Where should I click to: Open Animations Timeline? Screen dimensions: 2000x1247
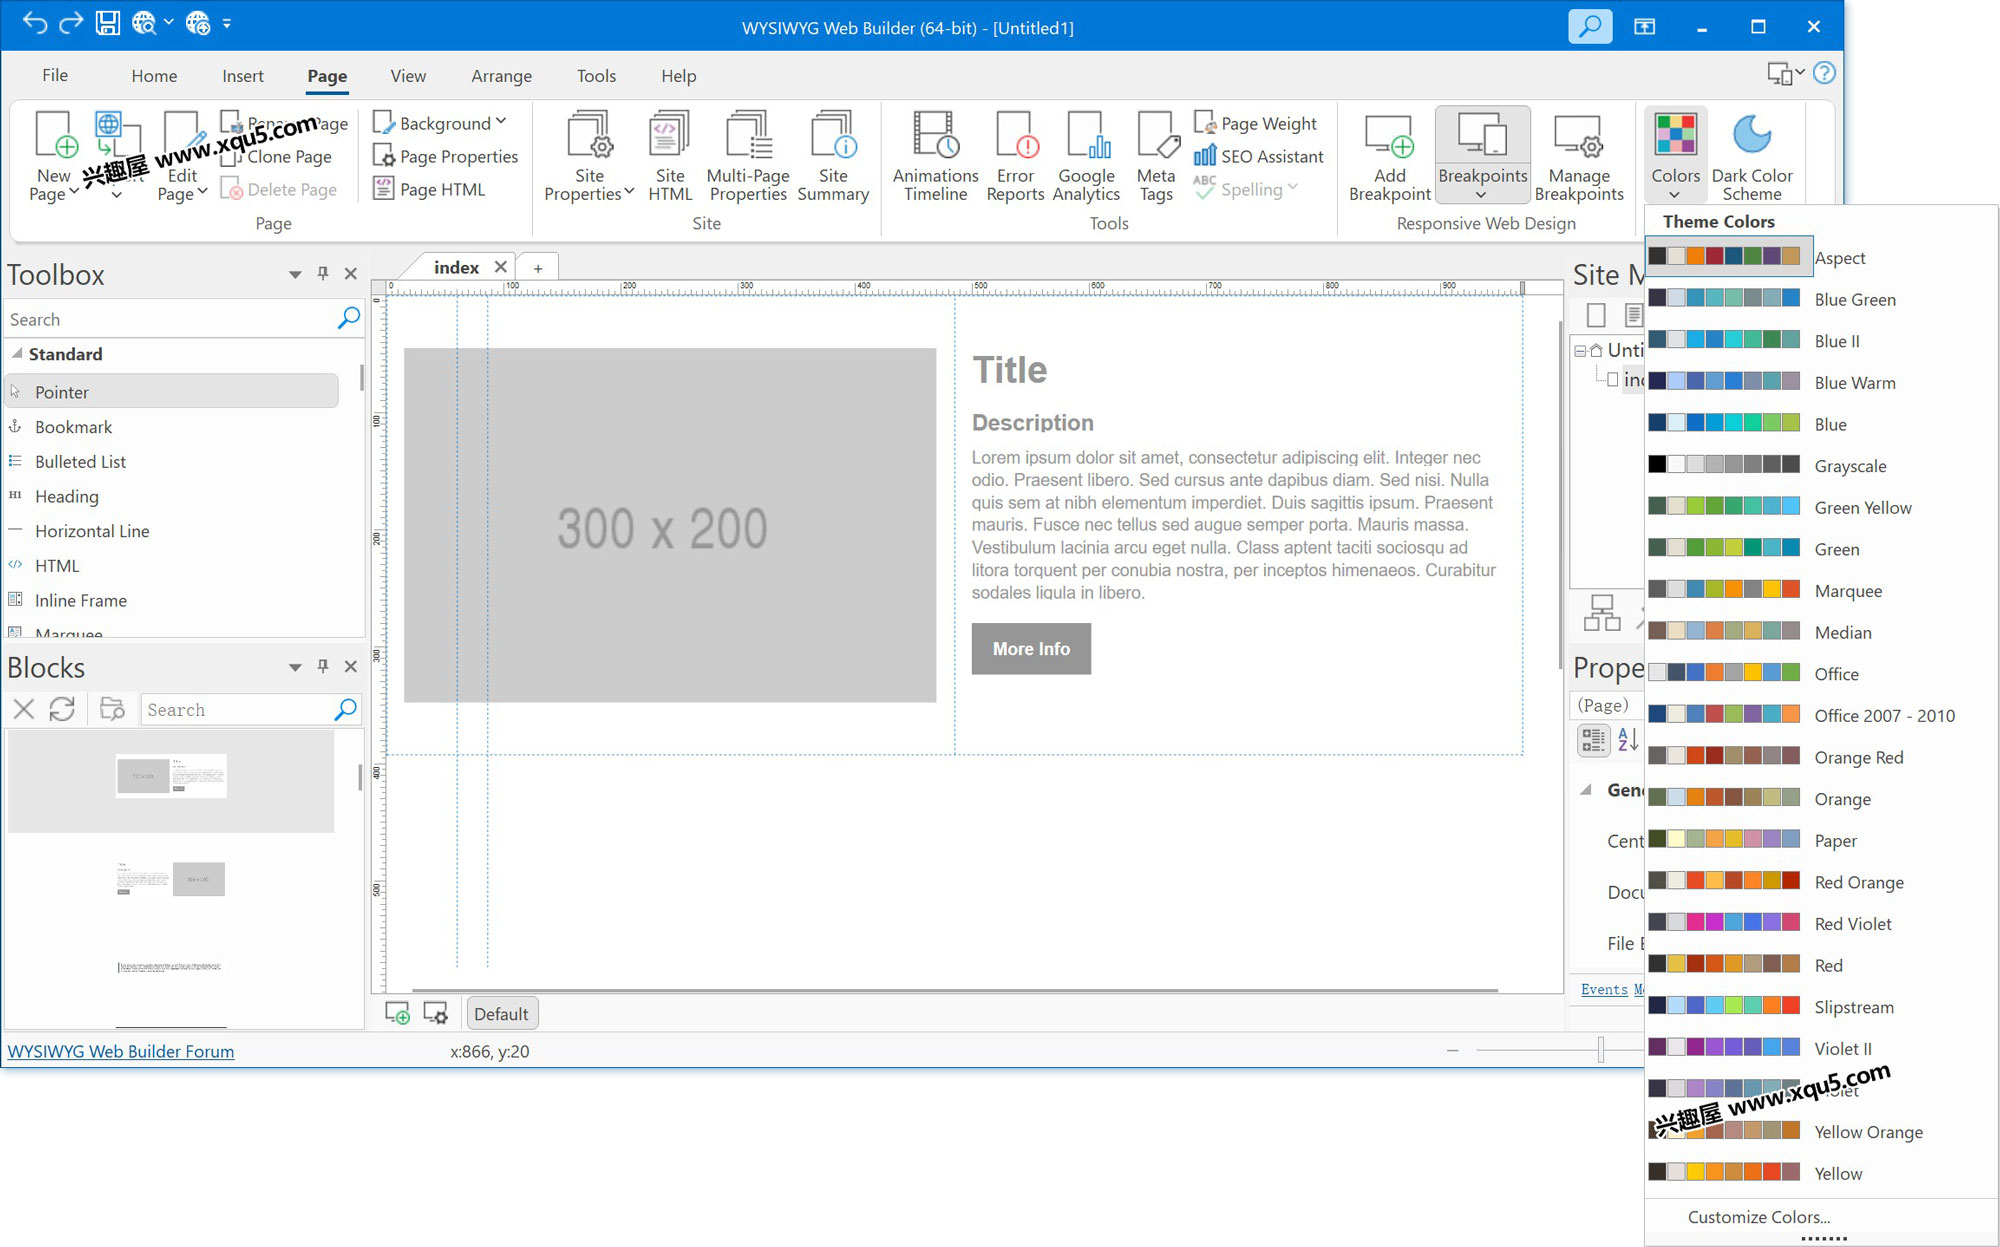pyautogui.click(x=935, y=156)
